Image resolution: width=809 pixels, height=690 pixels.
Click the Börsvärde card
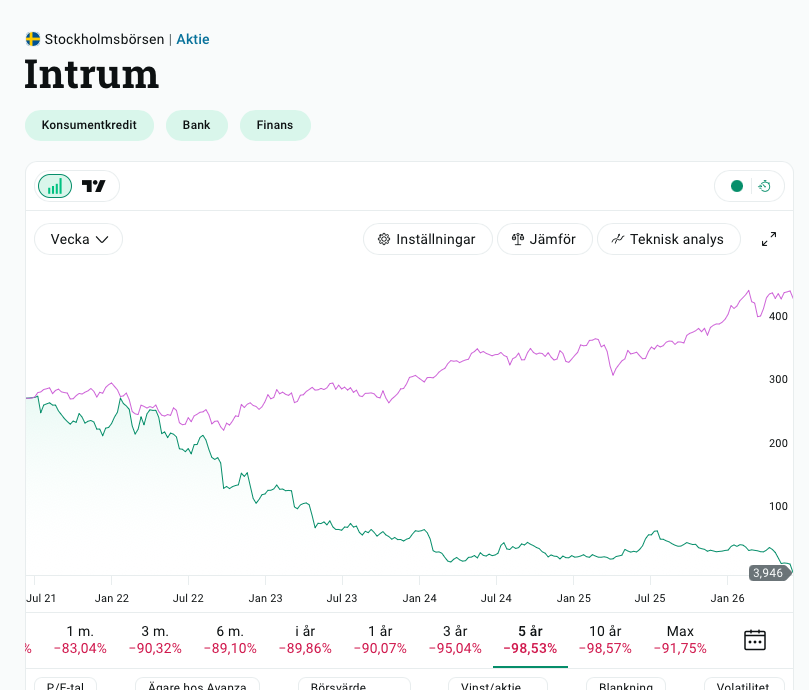[x=354, y=684]
